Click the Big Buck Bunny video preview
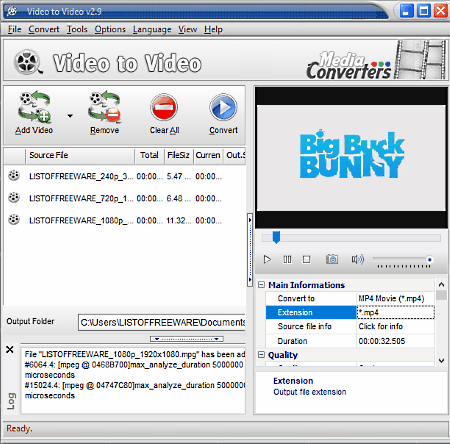The height and width of the screenshot is (444, 450). tap(351, 157)
